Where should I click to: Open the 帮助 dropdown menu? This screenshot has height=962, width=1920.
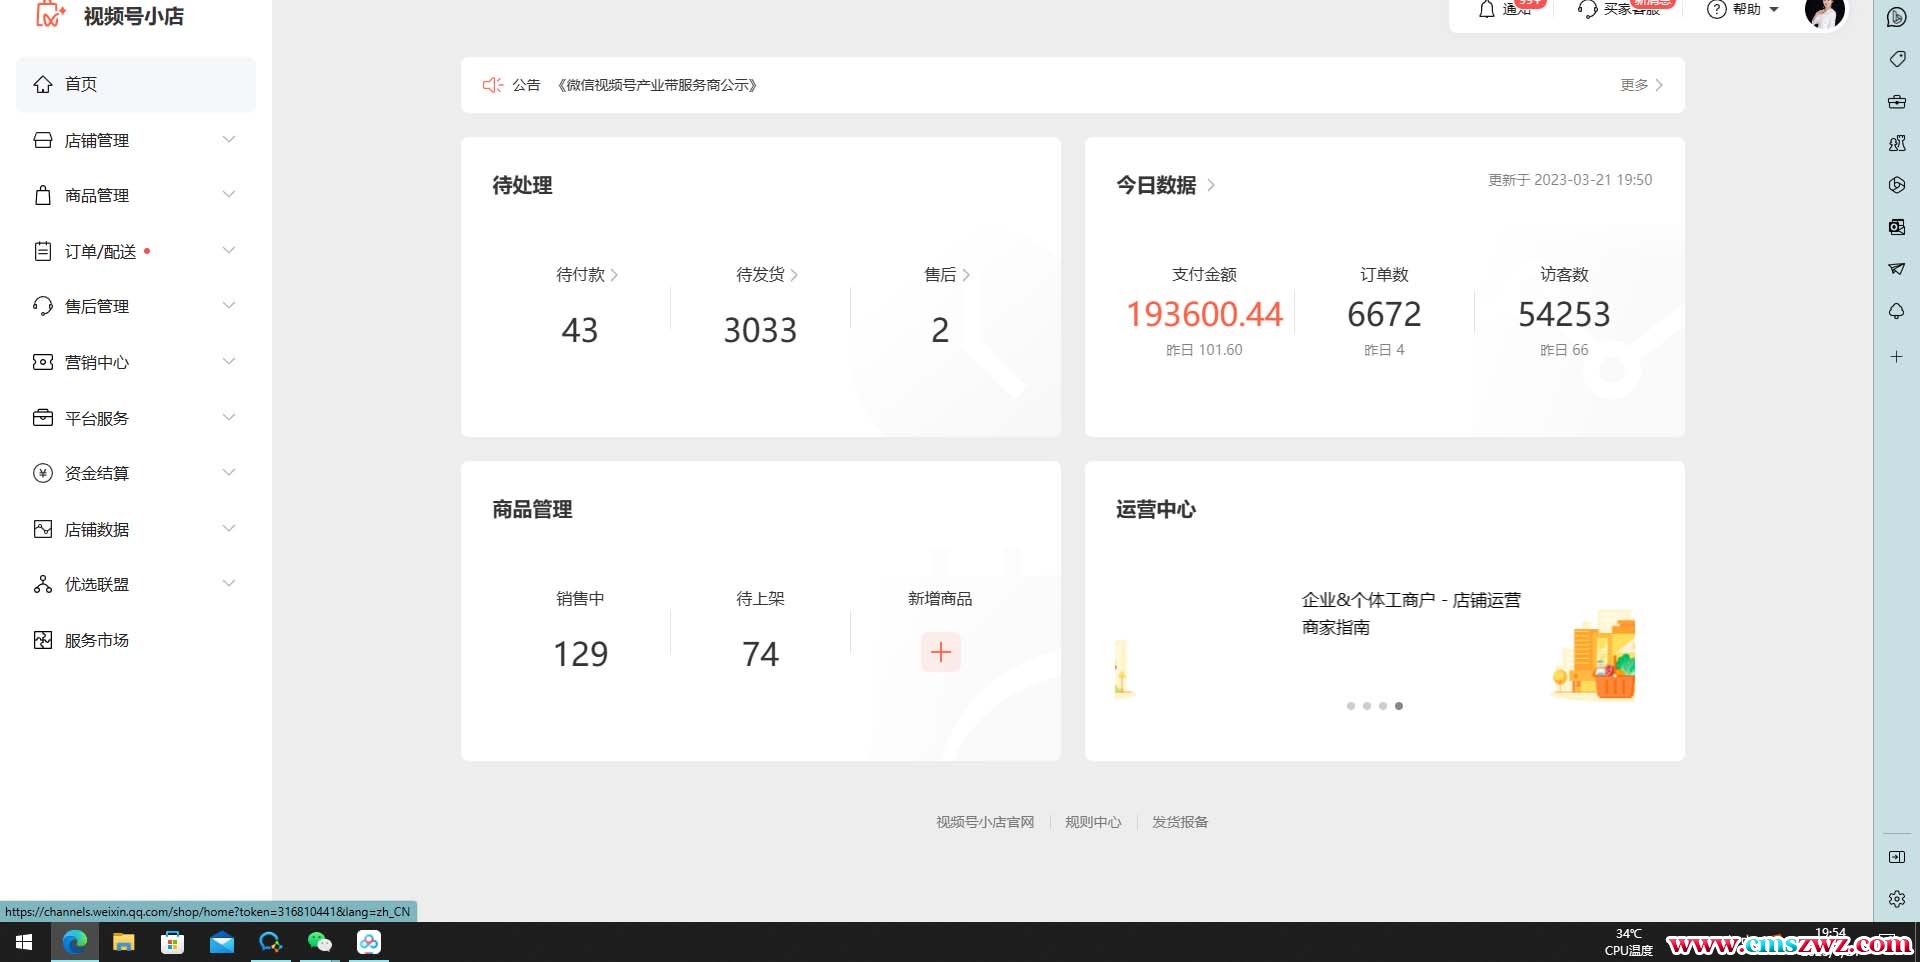(1745, 10)
